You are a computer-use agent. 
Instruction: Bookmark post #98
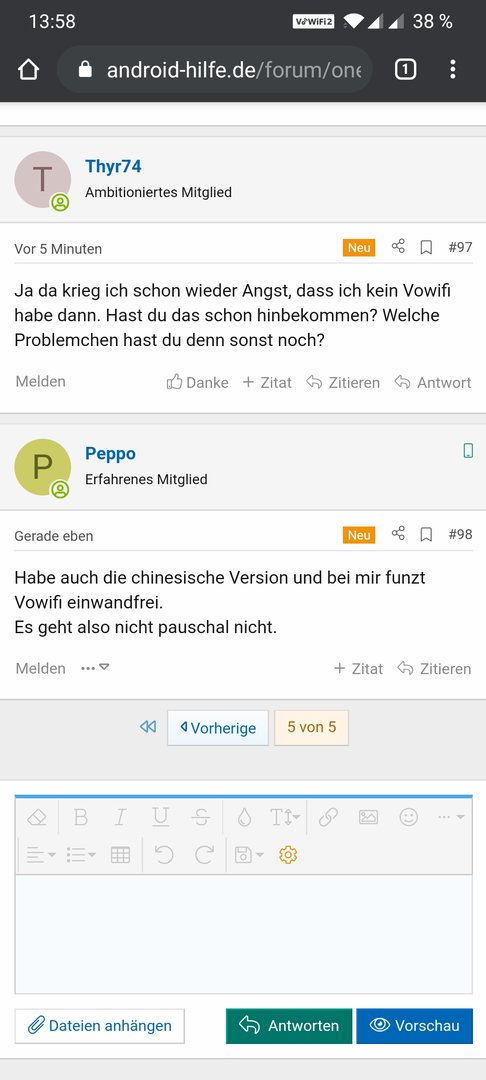[426, 534]
